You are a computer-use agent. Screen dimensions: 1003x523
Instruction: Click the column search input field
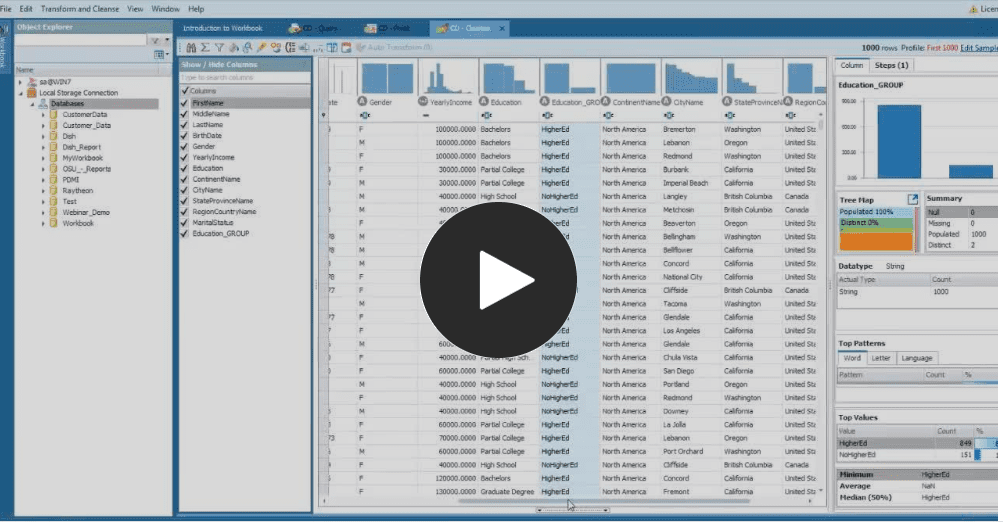(x=244, y=77)
